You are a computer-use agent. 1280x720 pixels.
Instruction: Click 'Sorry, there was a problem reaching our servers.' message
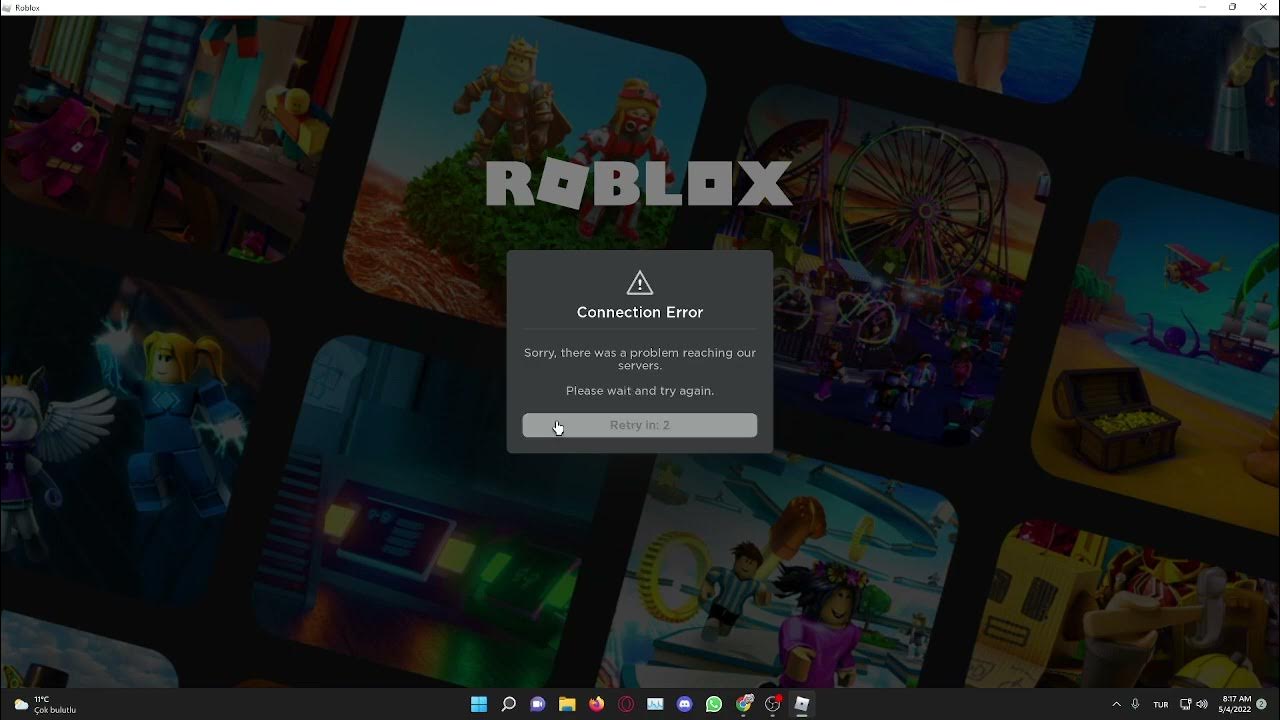(640, 359)
